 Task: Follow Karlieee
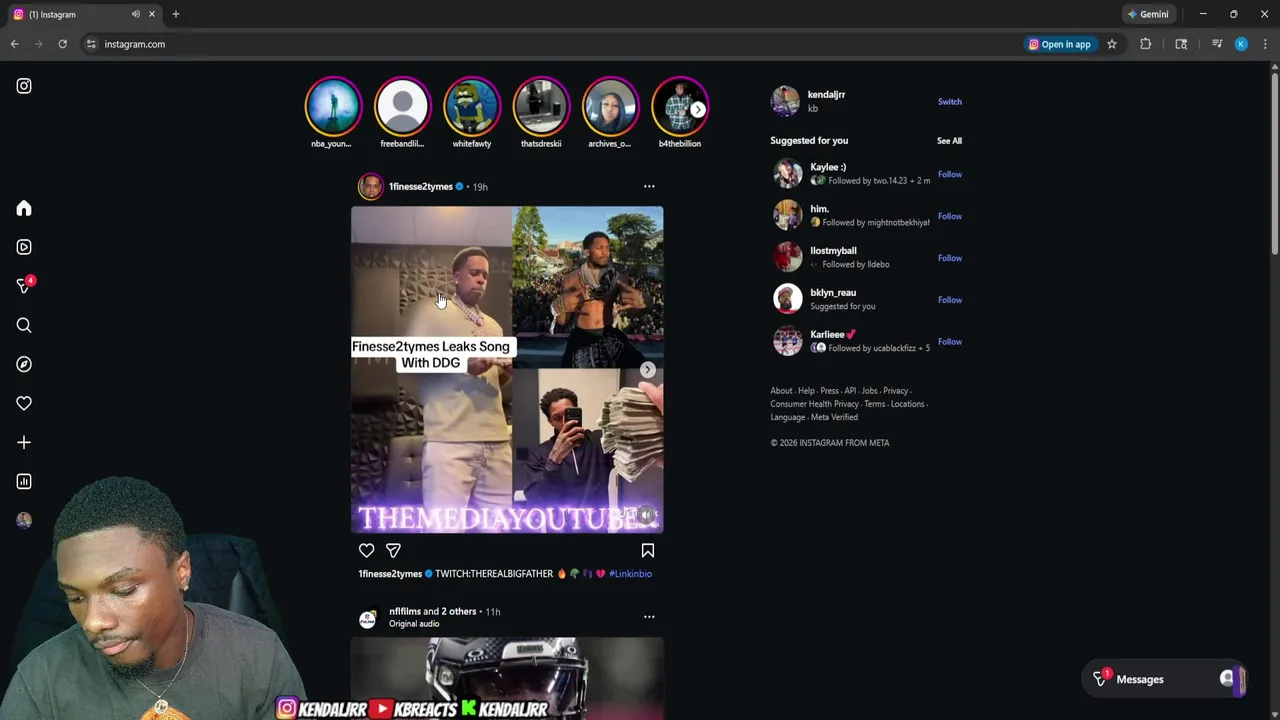949,342
